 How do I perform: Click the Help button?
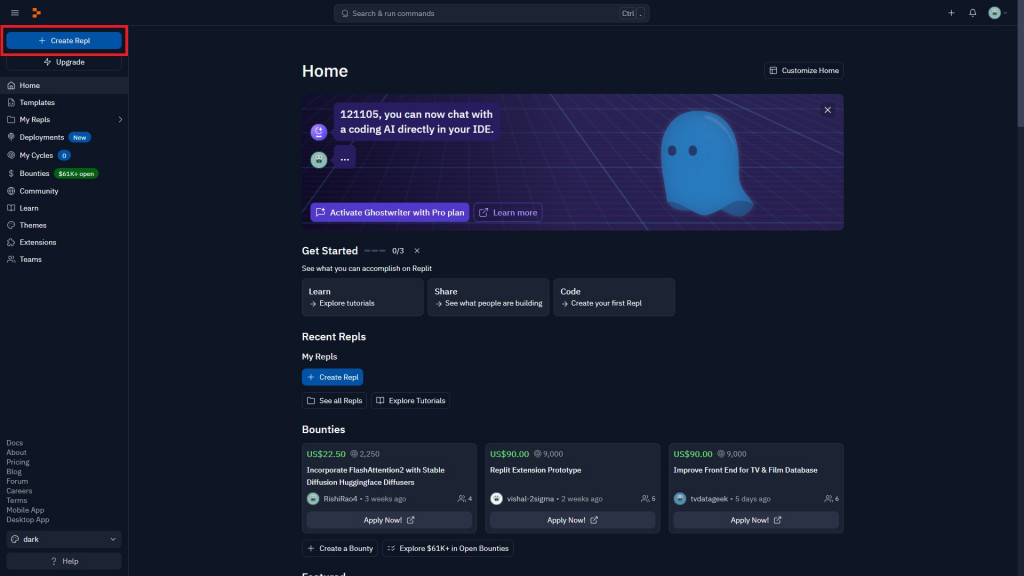tap(64, 562)
